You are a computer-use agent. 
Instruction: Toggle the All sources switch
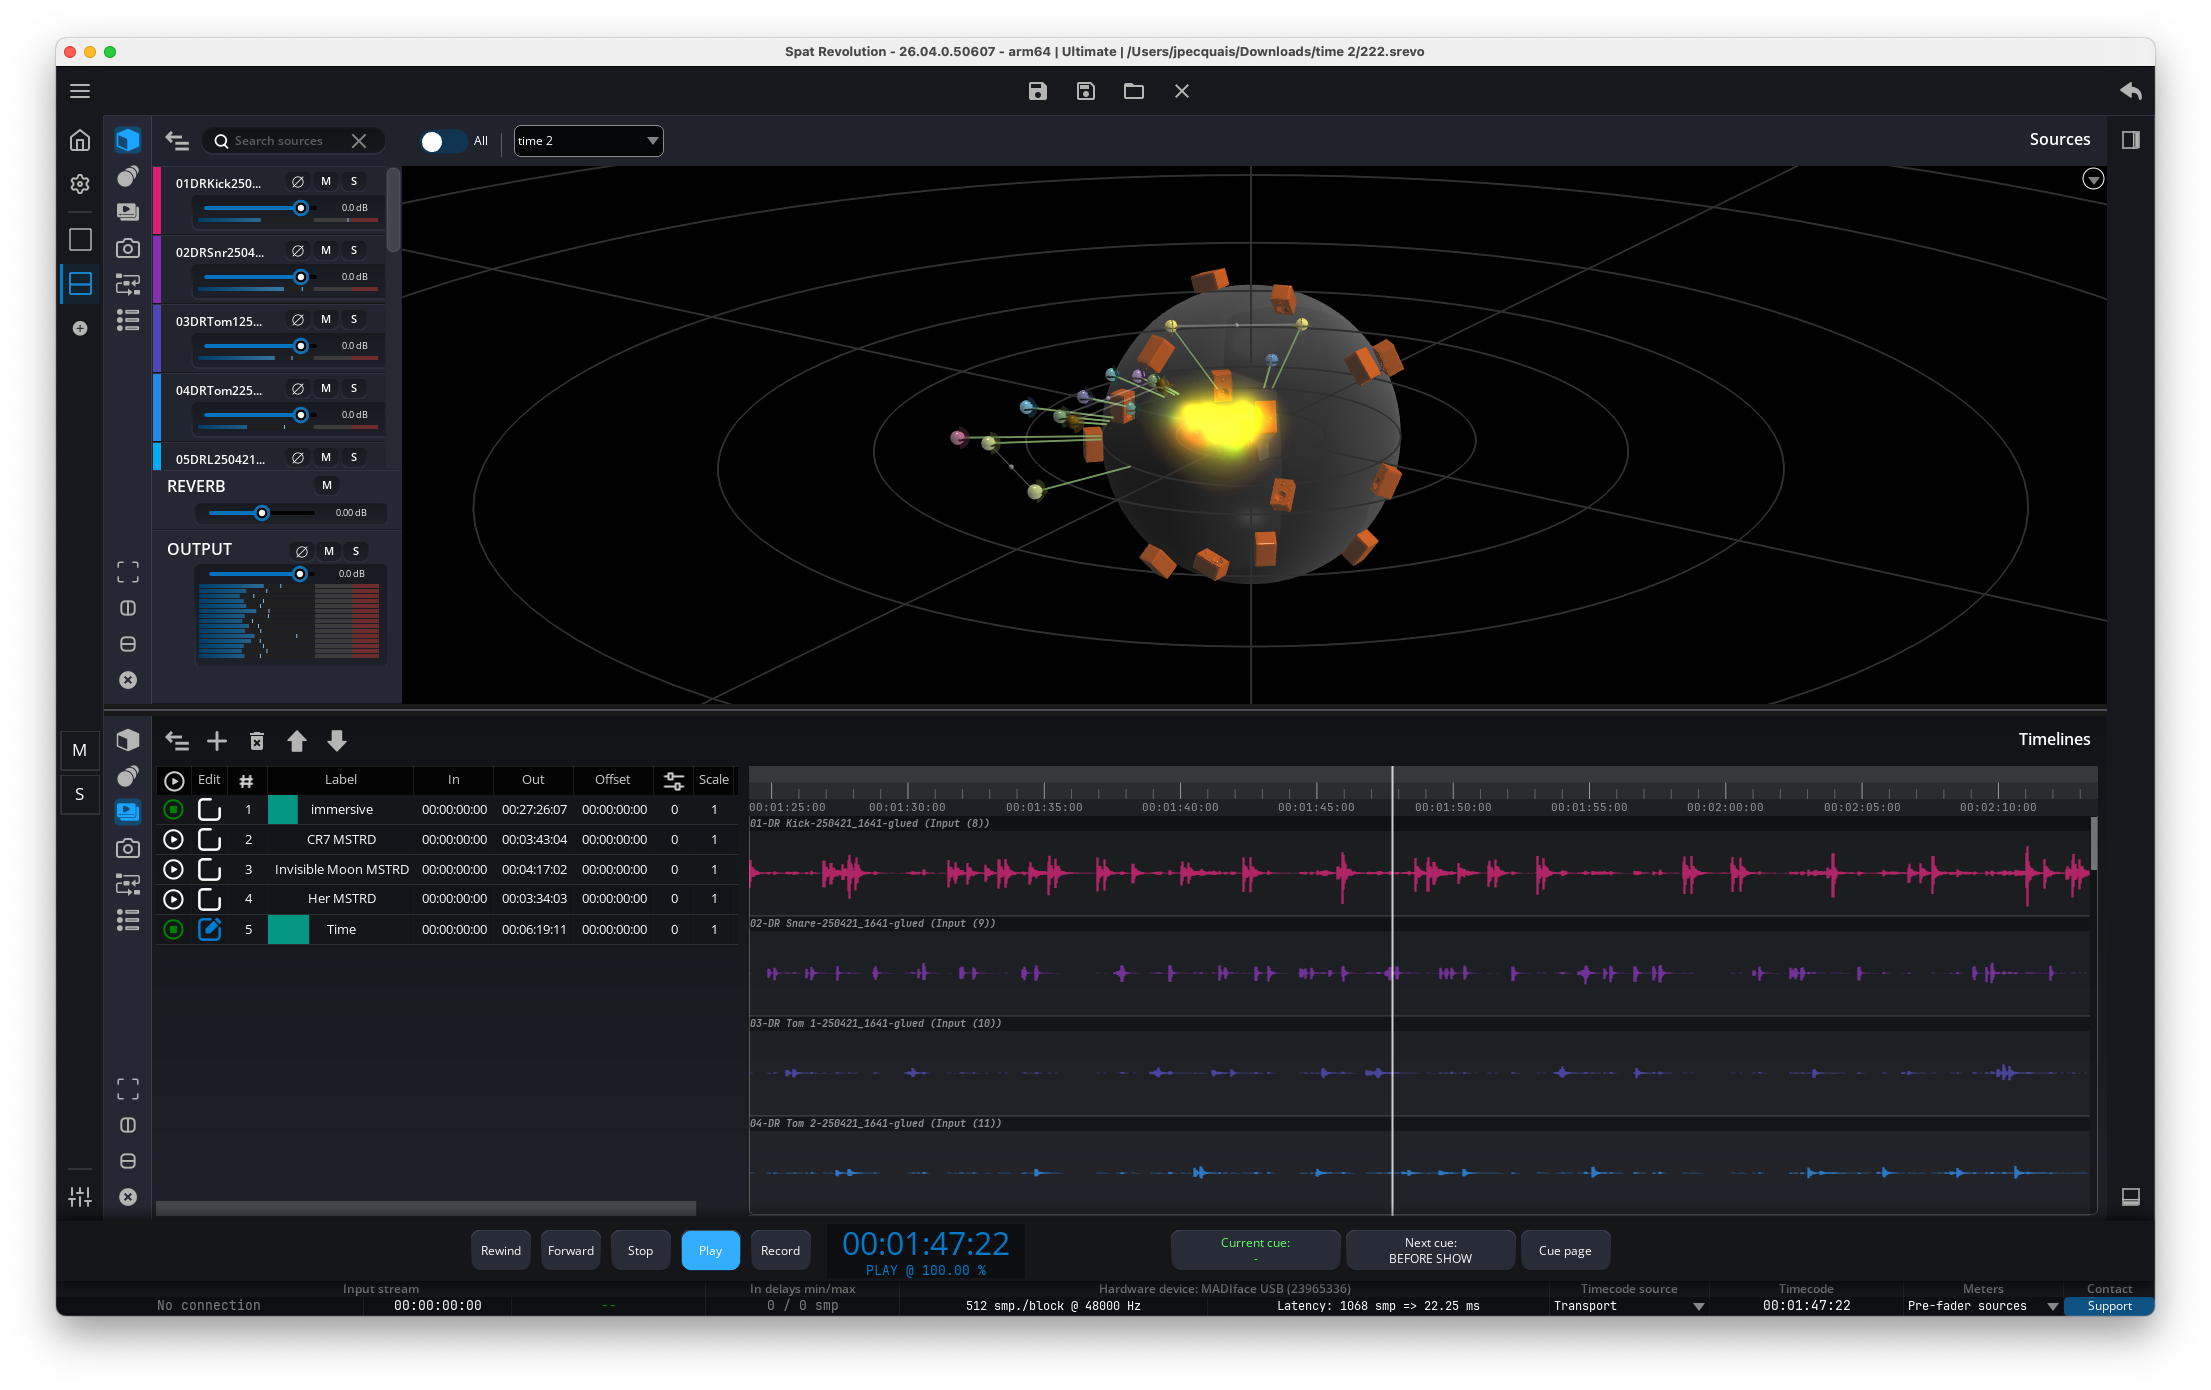(441, 141)
